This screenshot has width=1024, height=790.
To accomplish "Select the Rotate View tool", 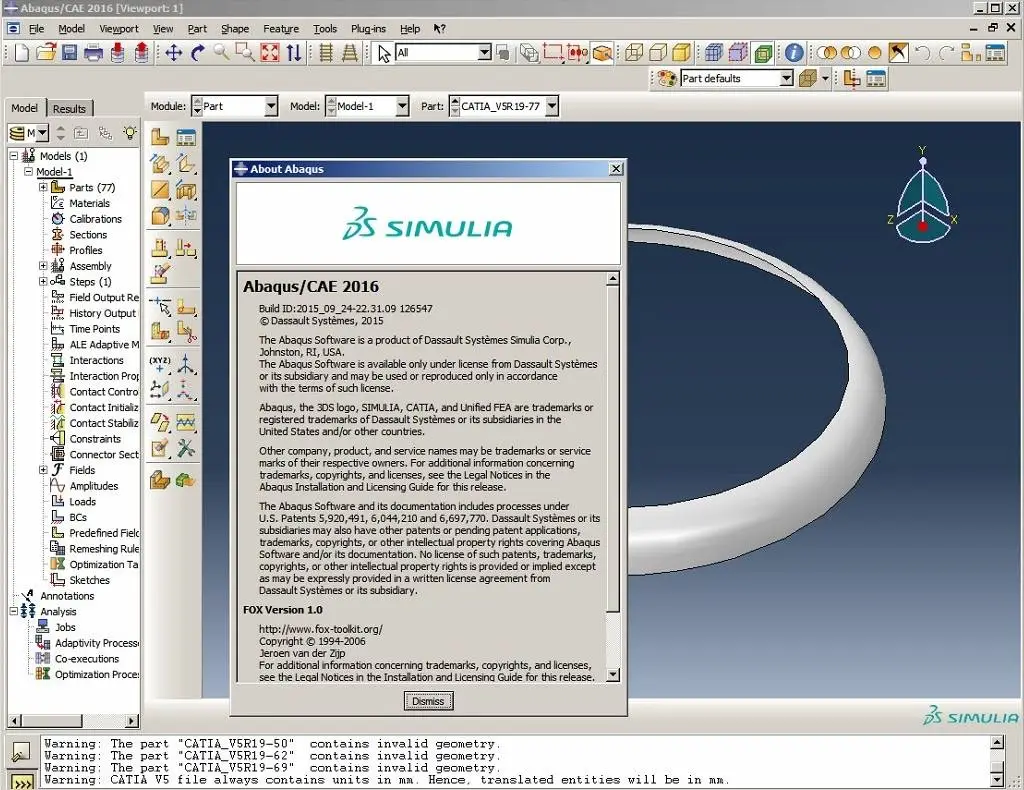I will (x=197, y=50).
